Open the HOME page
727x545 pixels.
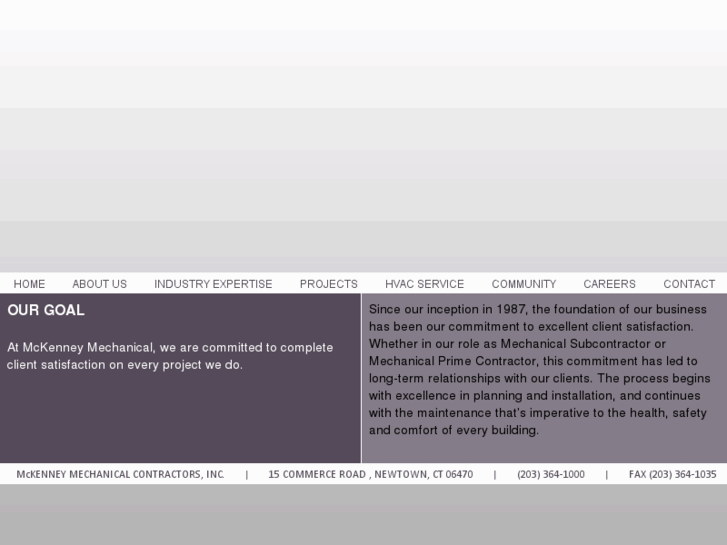click(x=29, y=284)
